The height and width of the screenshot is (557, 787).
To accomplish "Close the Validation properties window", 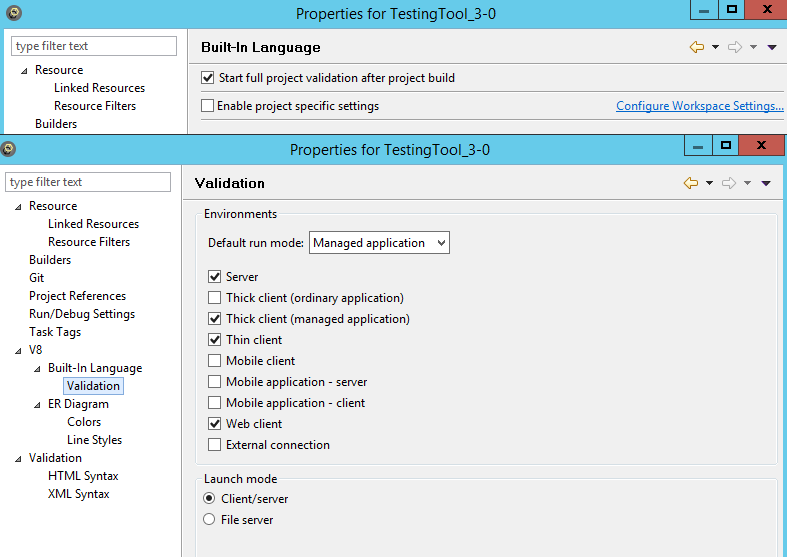I will coord(761,146).
